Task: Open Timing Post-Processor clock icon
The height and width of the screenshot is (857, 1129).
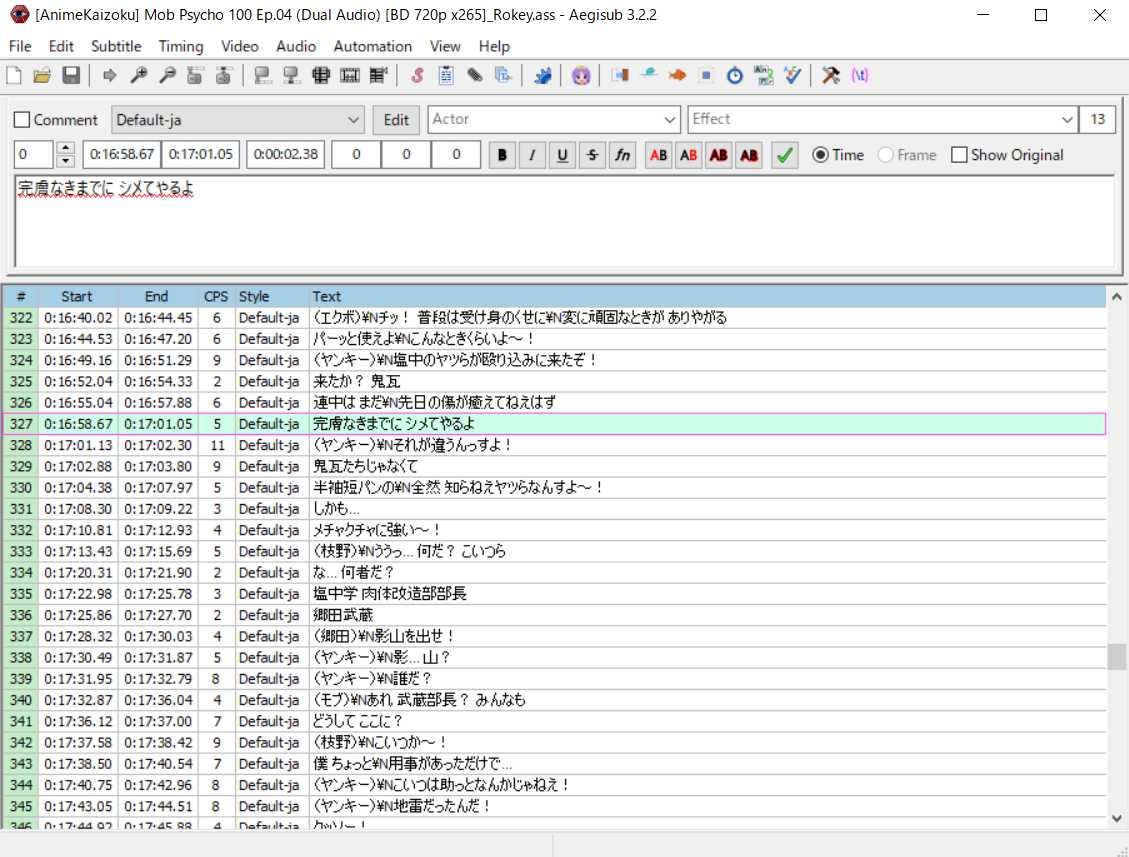Action: (734, 75)
